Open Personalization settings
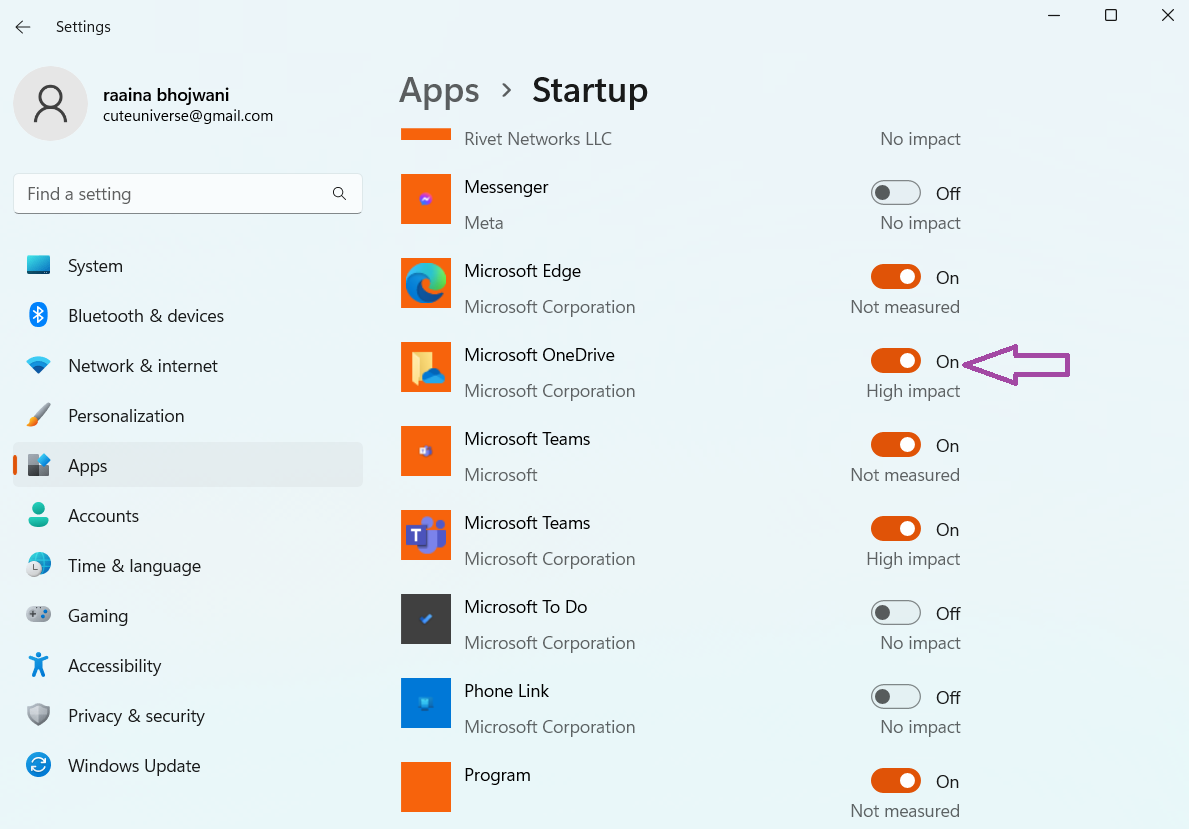 [126, 416]
